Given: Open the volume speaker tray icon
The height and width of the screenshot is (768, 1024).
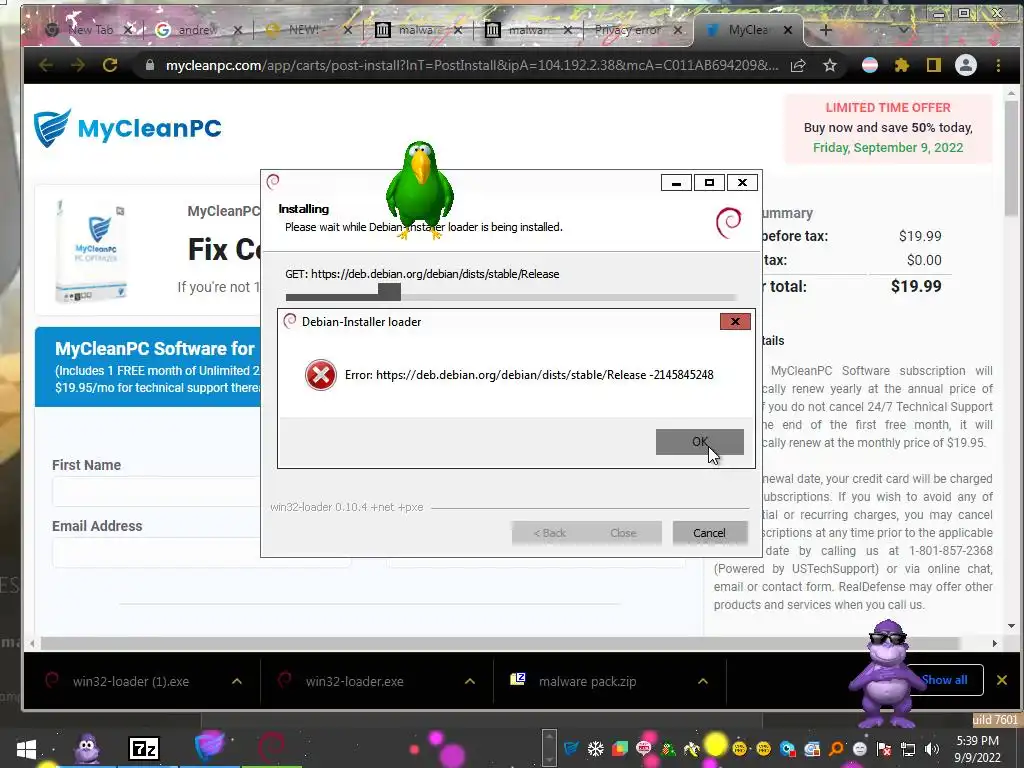Looking at the screenshot, I should (x=933, y=748).
